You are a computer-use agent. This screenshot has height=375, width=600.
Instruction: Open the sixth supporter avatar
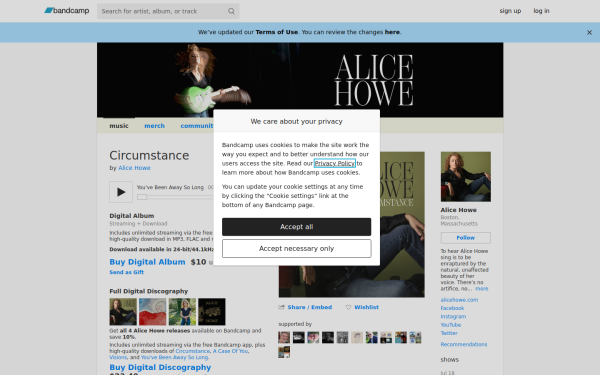click(357, 338)
